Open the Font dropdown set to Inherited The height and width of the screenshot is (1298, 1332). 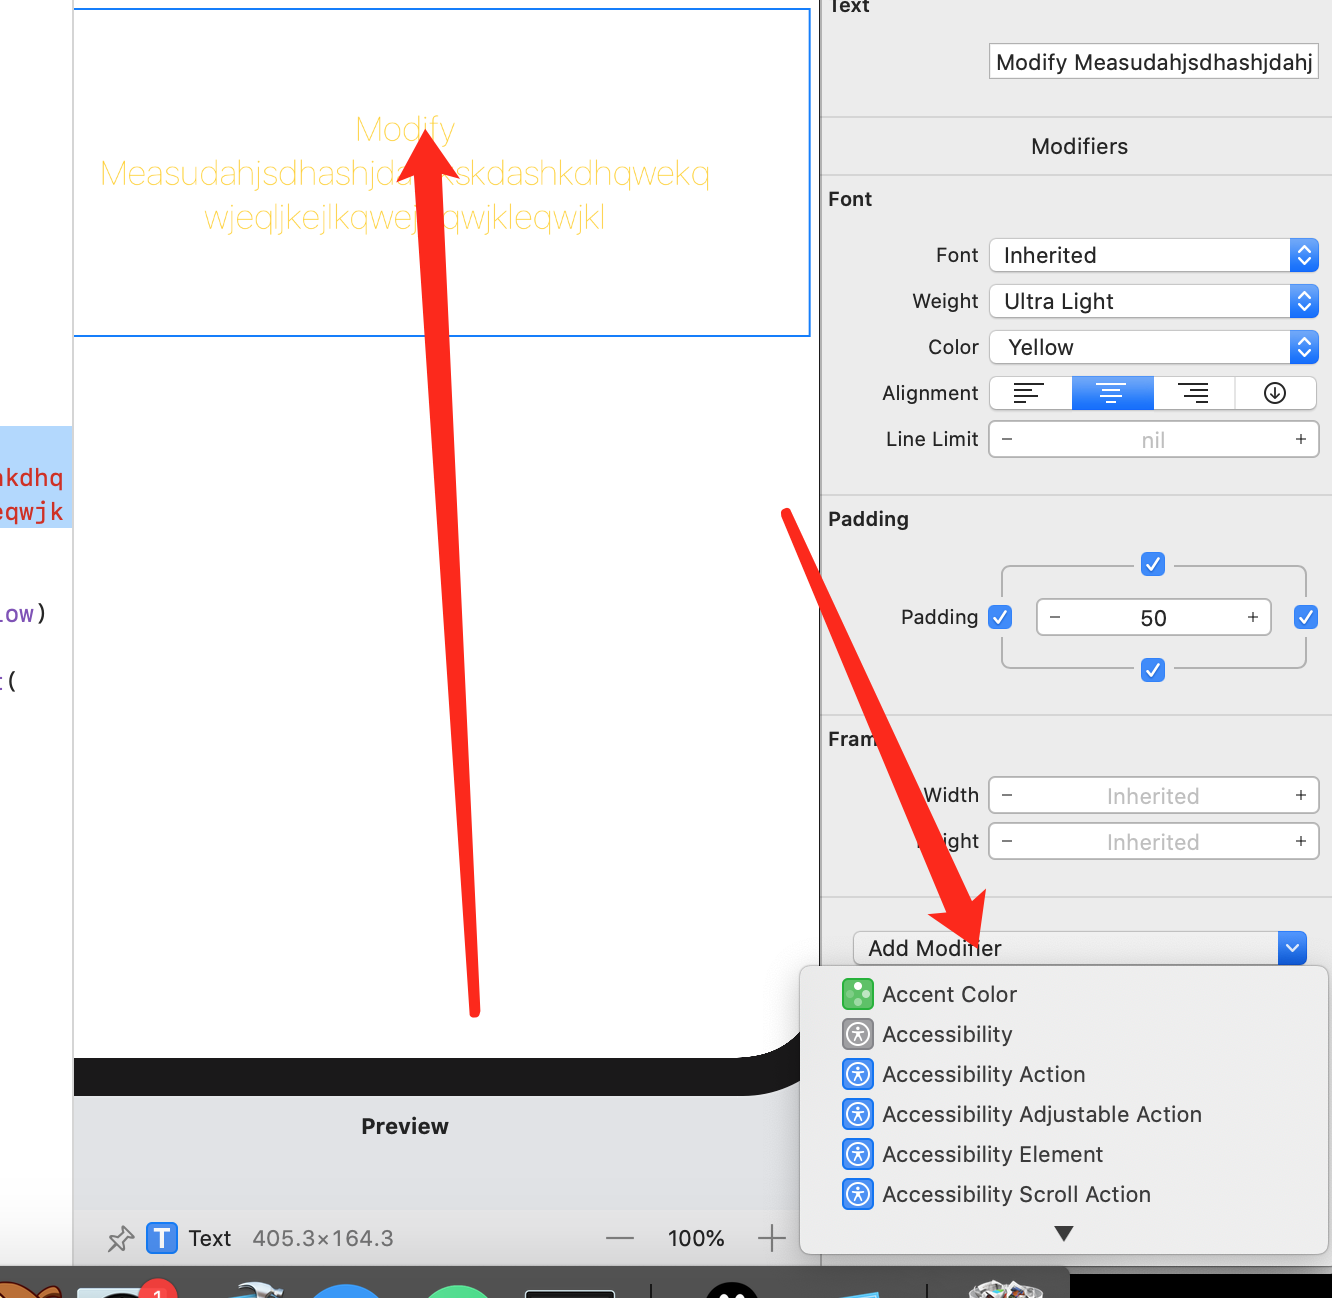1153,255
